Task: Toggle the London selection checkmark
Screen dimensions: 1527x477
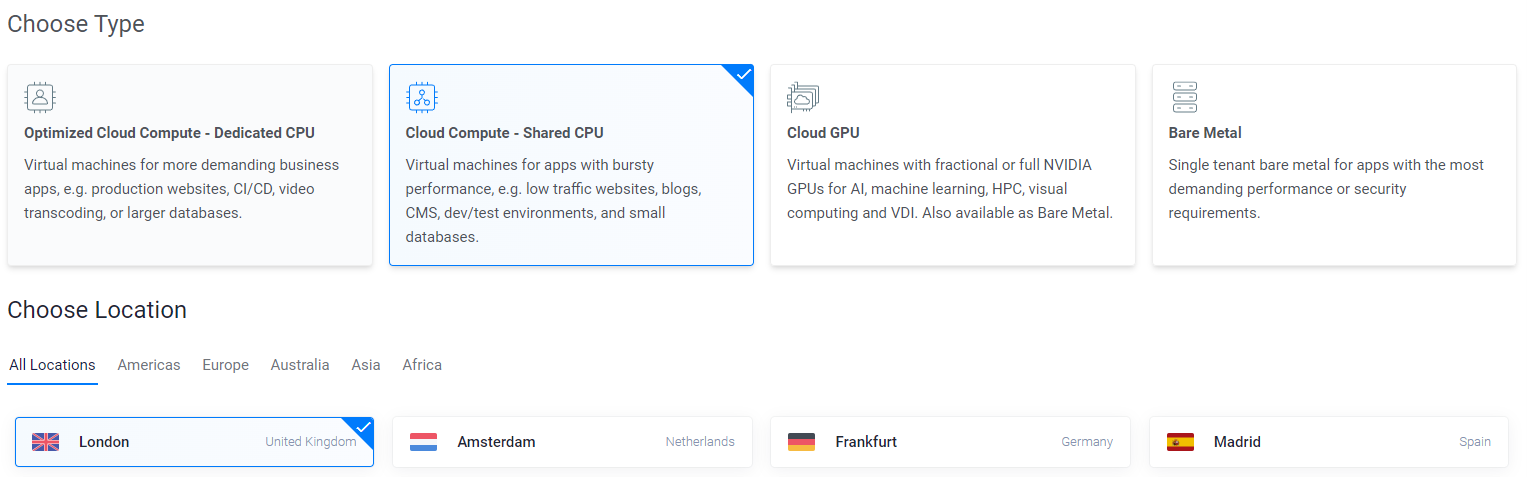Action: click(363, 428)
